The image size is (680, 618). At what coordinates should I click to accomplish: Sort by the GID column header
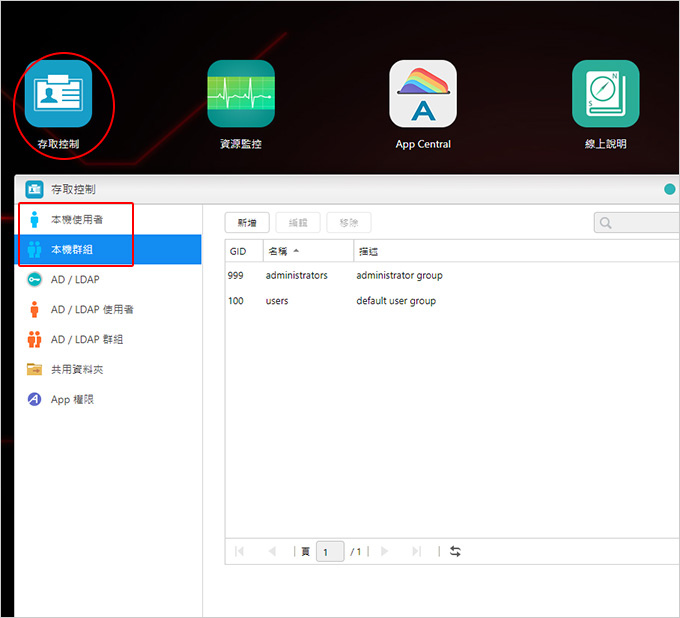coord(244,251)
